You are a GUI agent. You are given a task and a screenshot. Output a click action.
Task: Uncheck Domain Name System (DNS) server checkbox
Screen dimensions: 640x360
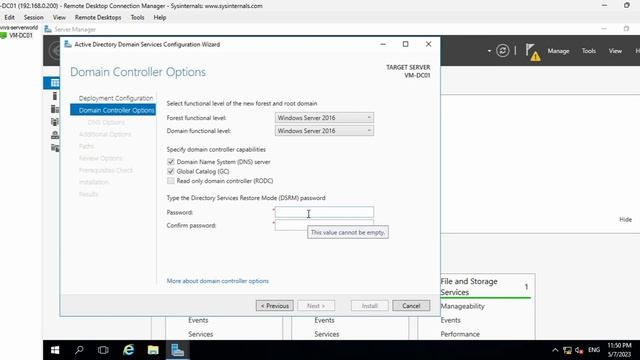click(x=171, y=162)
